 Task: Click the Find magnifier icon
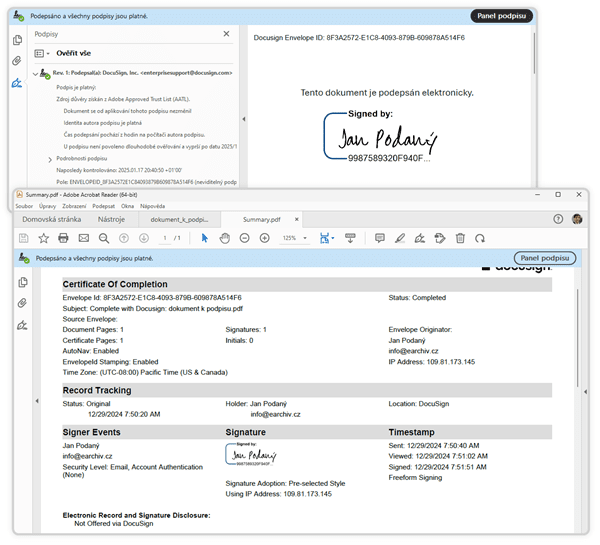[104, 238]
